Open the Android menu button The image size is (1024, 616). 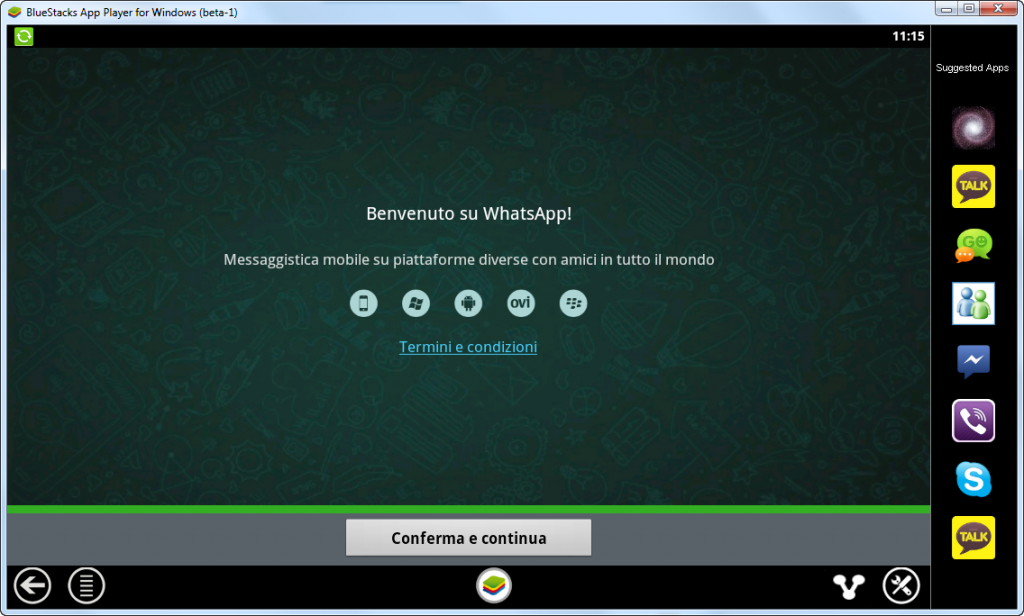click(x=86, y=585)
